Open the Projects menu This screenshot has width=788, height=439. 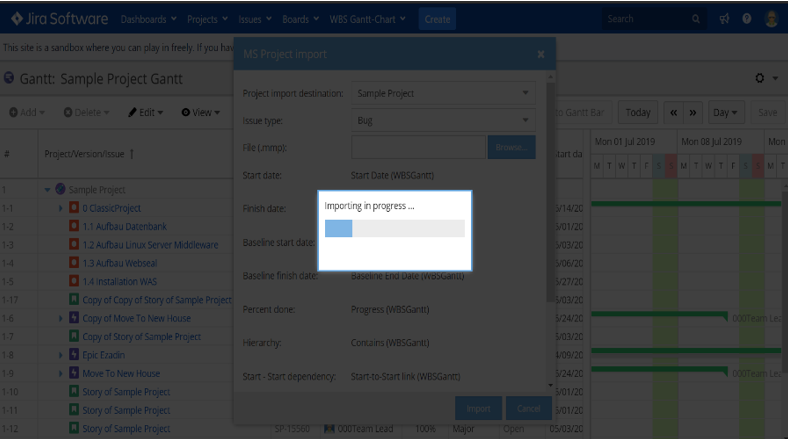tap(207, 19)
